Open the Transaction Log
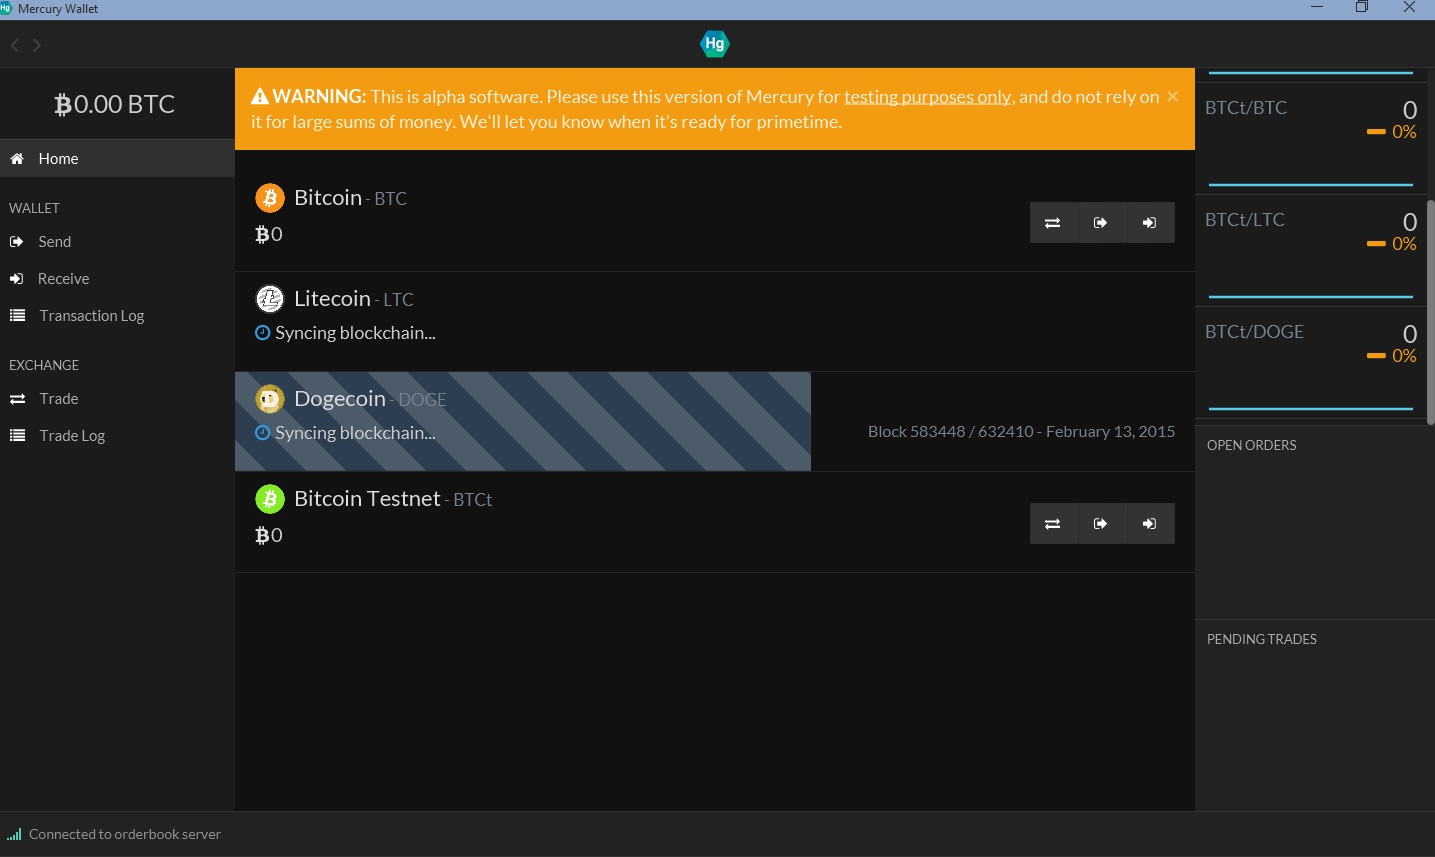This screenshot has width=1435, height=857. (x=91, y=316)
